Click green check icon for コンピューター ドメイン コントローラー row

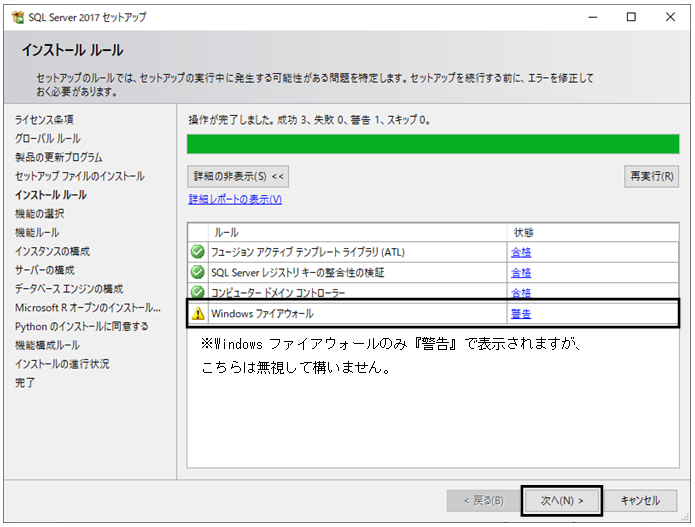198,292
